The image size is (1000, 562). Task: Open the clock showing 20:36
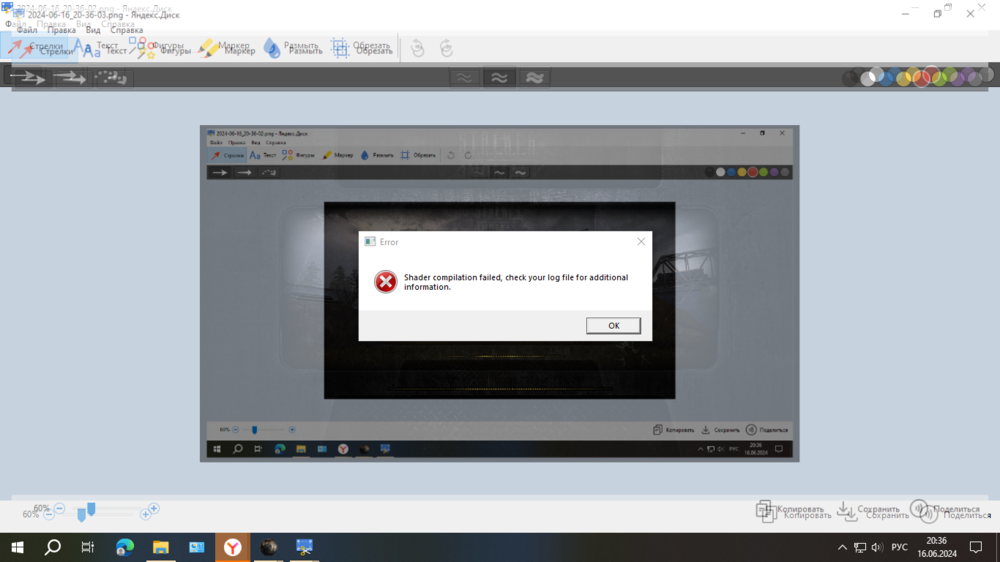pyautogui.click(x=937, y=547)
